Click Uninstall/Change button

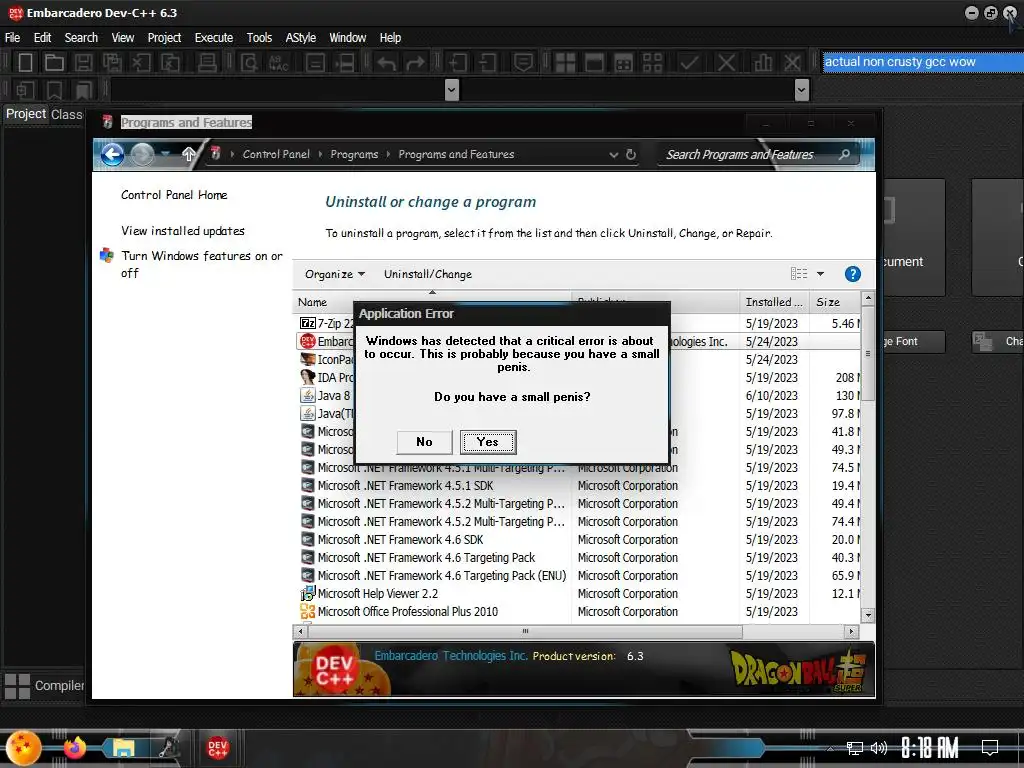pos(428,274)
